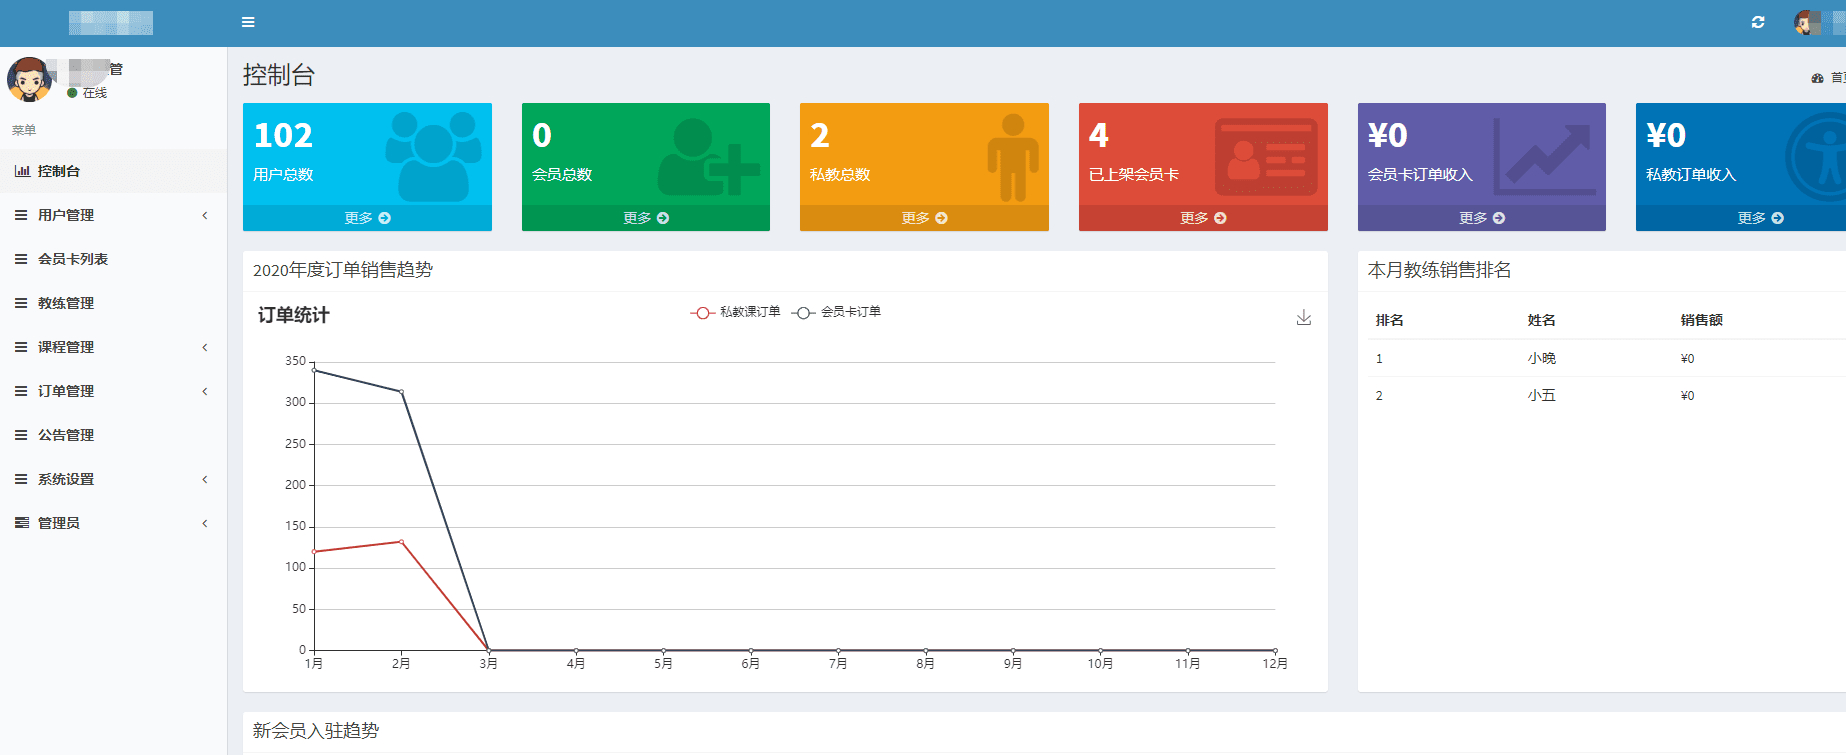The width and height of the screenshot is (1846, 755).
Task: Expand the 课程管理 sidebar menu
Action: pyautogui.click(x=113, y=347)
